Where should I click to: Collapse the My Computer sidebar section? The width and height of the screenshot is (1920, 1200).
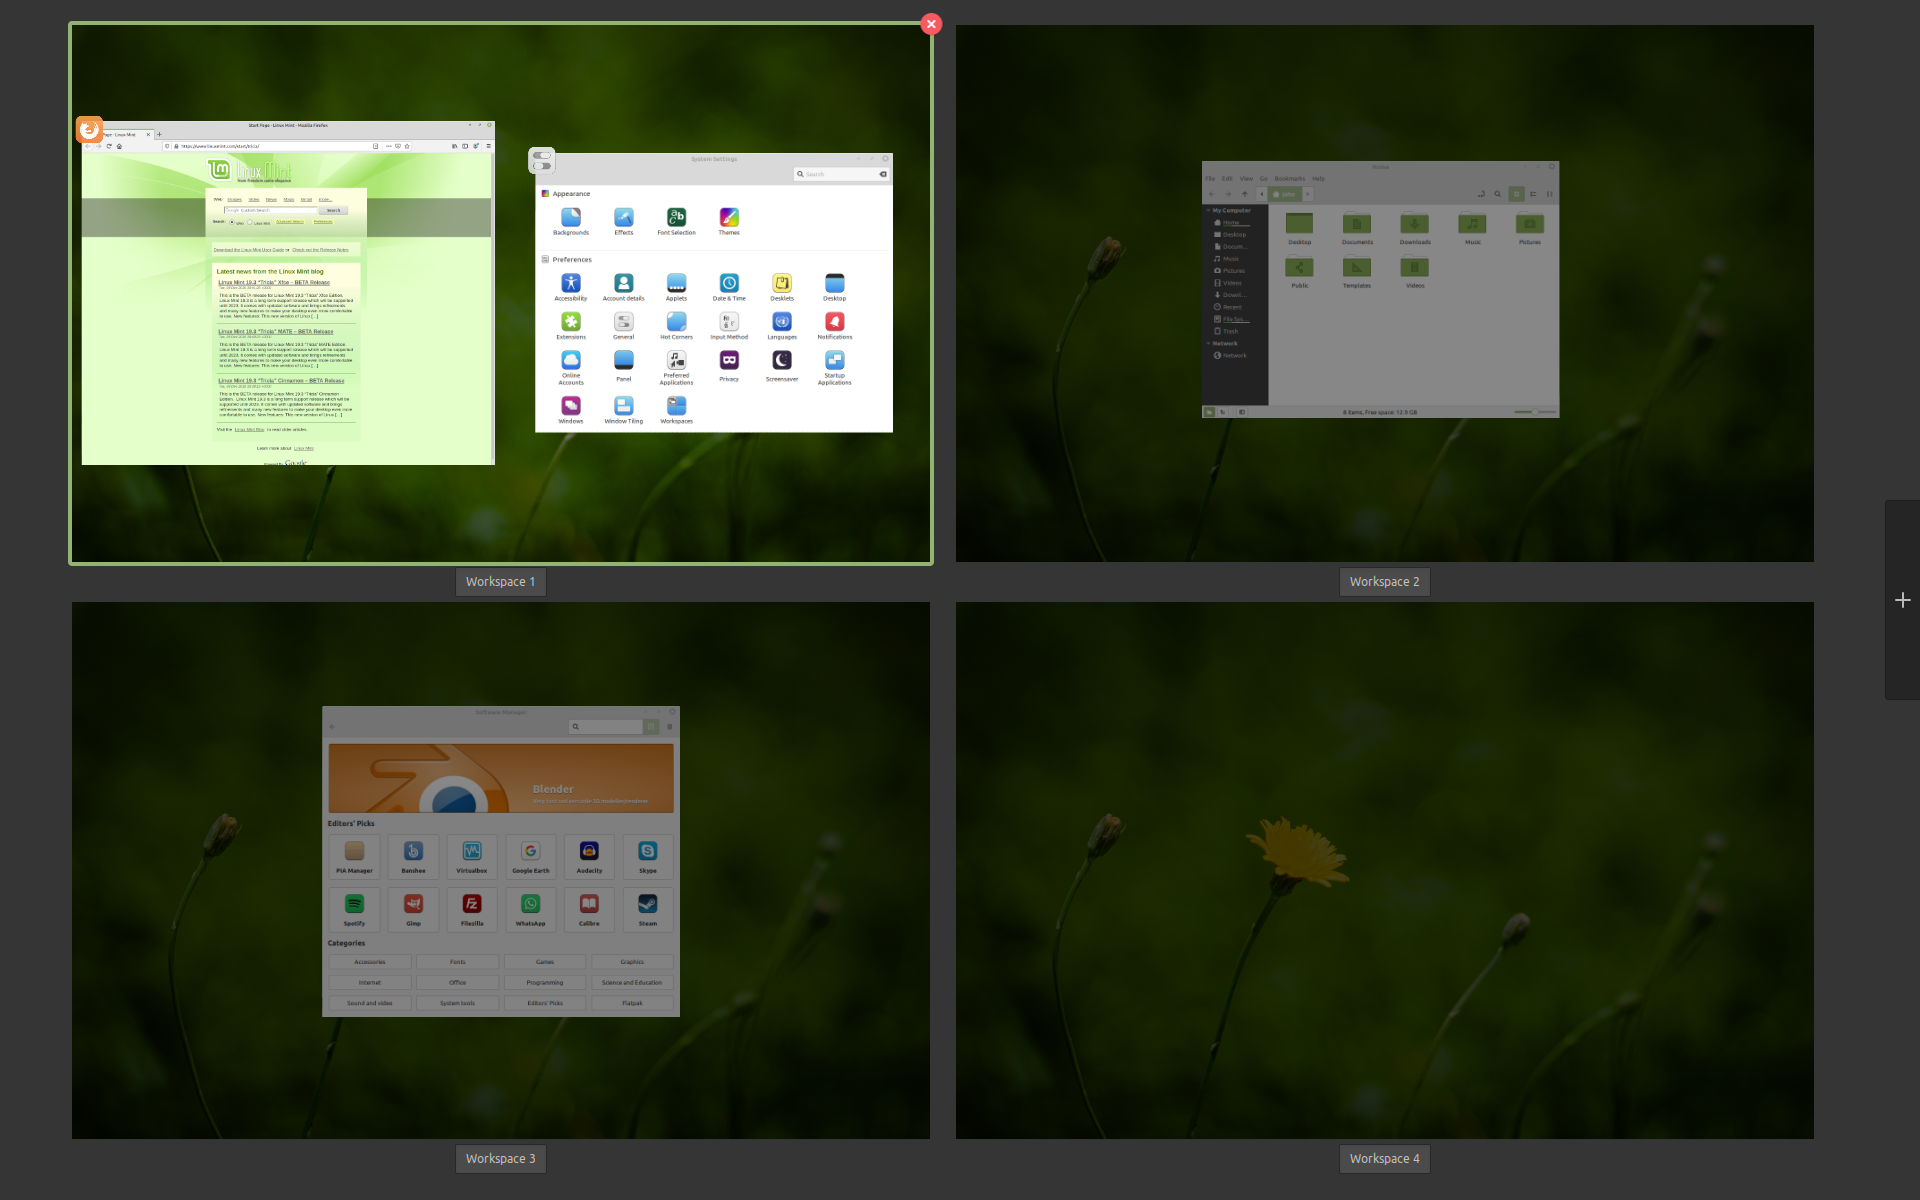(x=1208, y=210)
